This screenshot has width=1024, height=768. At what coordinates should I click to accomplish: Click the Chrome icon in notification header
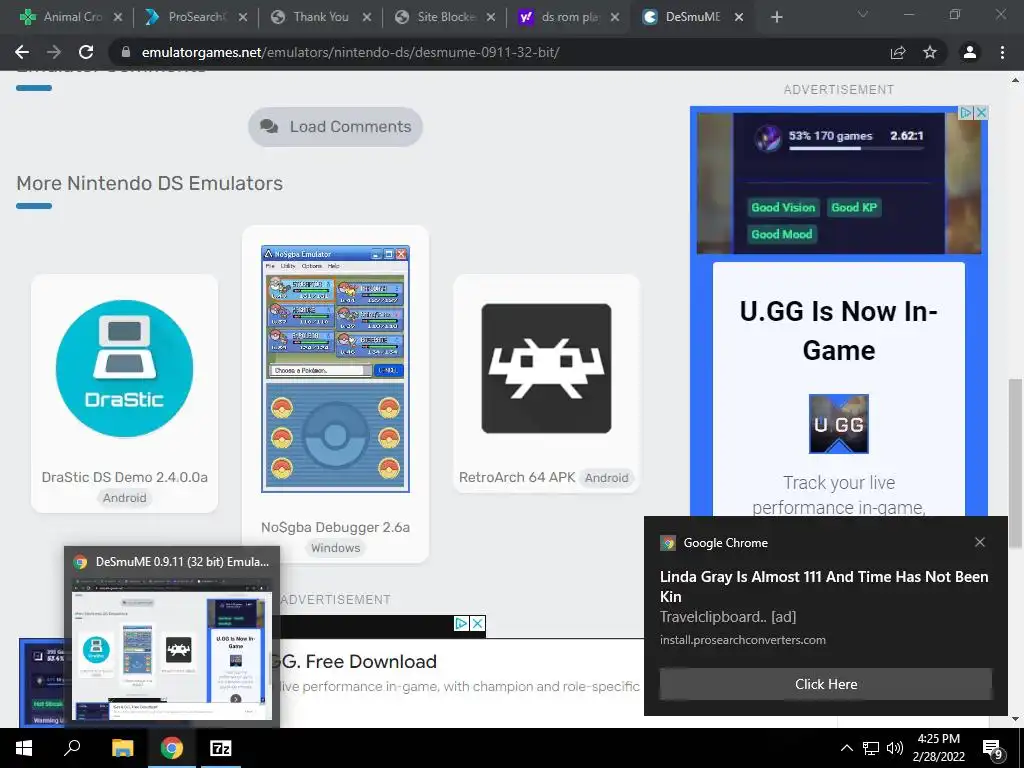click(x=667, y=543)
